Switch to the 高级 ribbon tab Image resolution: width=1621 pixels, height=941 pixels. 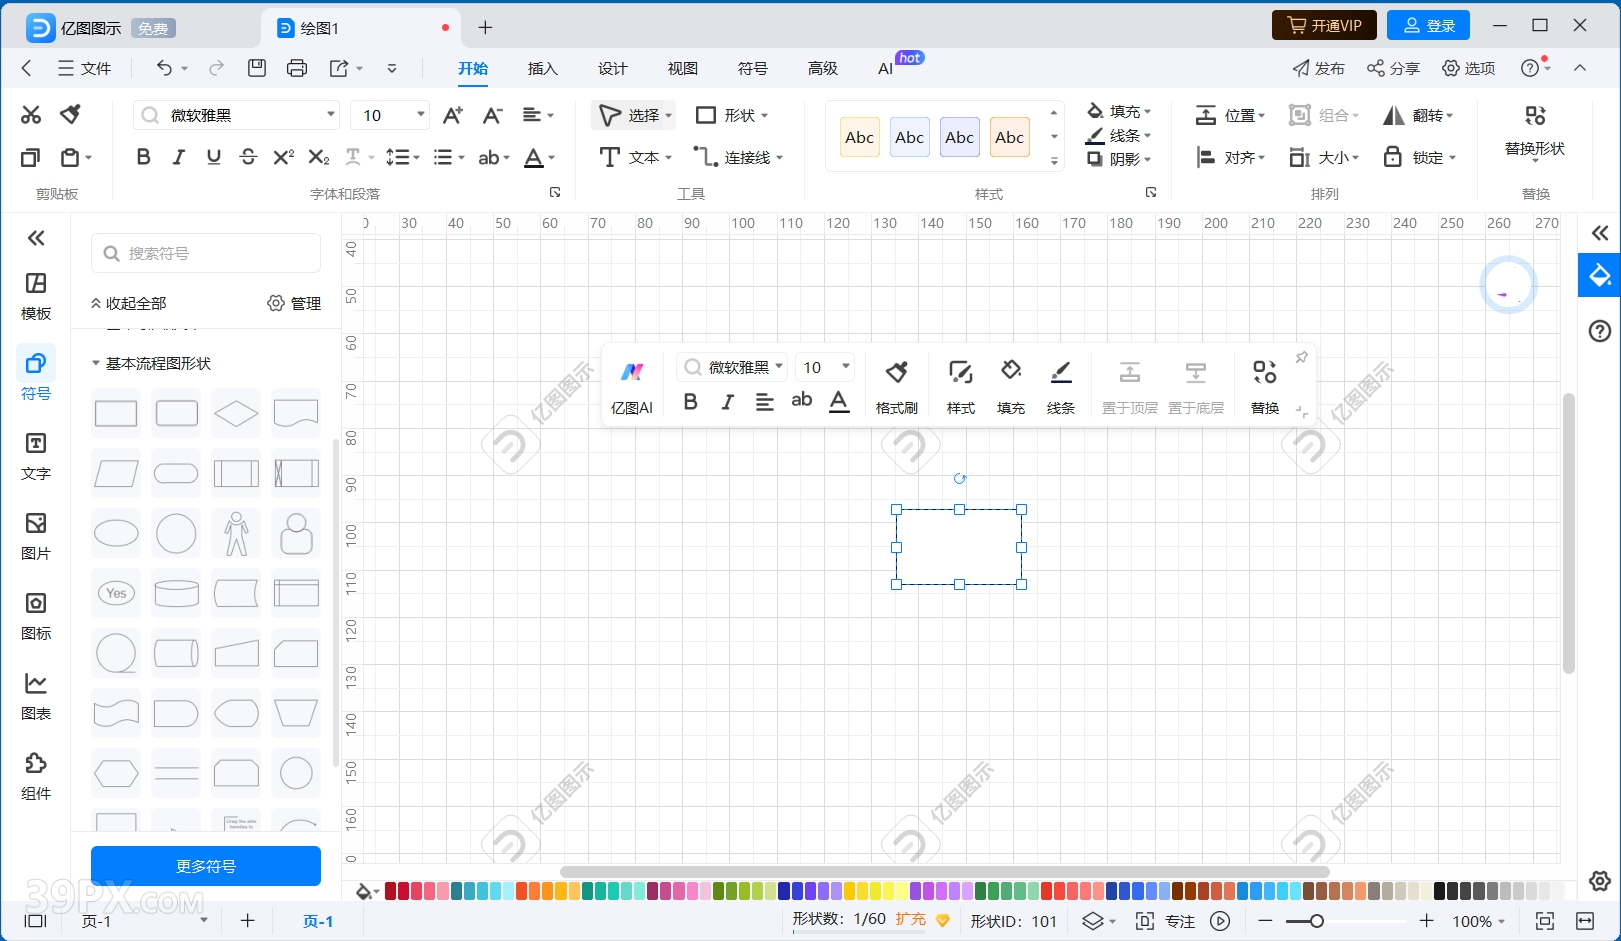click(x=822, y=68)
